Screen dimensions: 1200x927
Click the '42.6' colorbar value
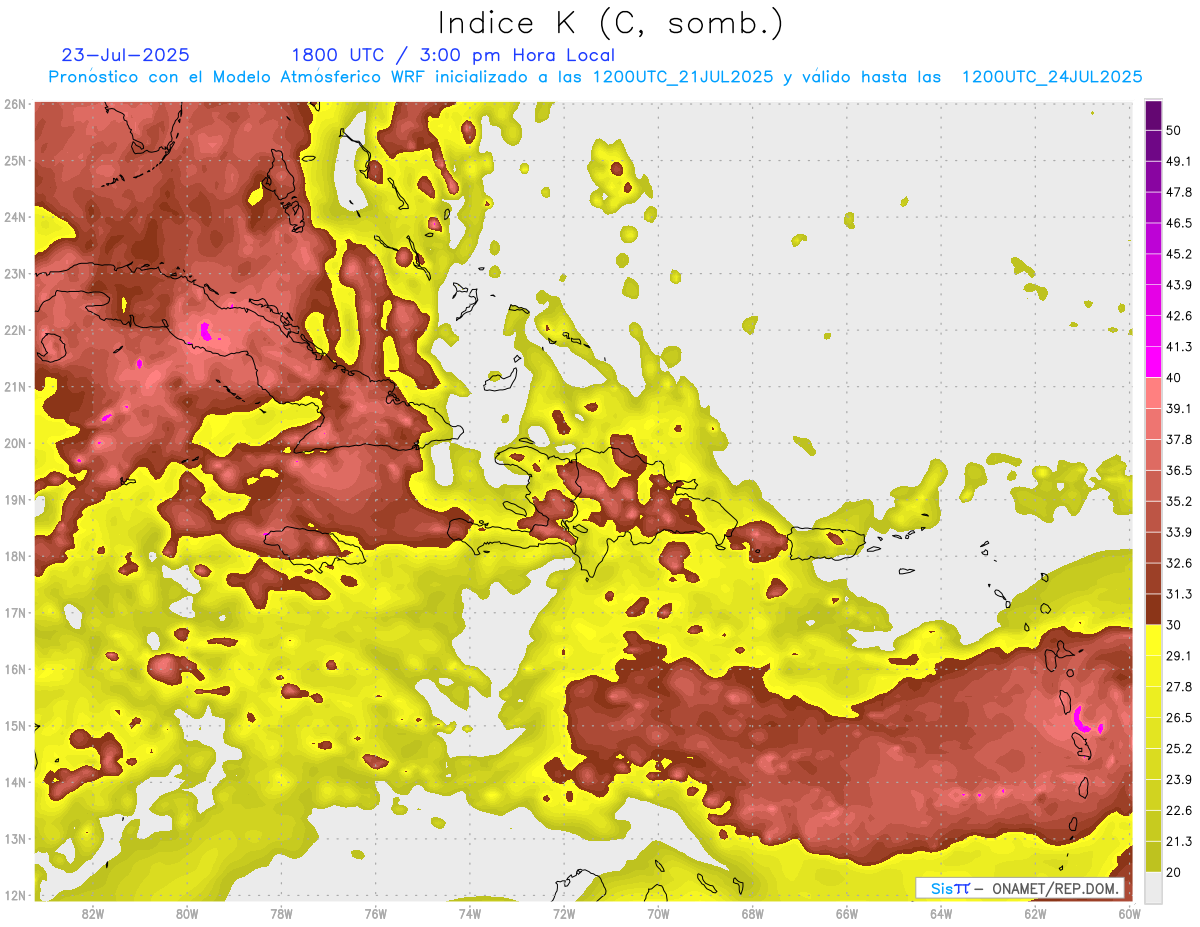[1180, 316]
